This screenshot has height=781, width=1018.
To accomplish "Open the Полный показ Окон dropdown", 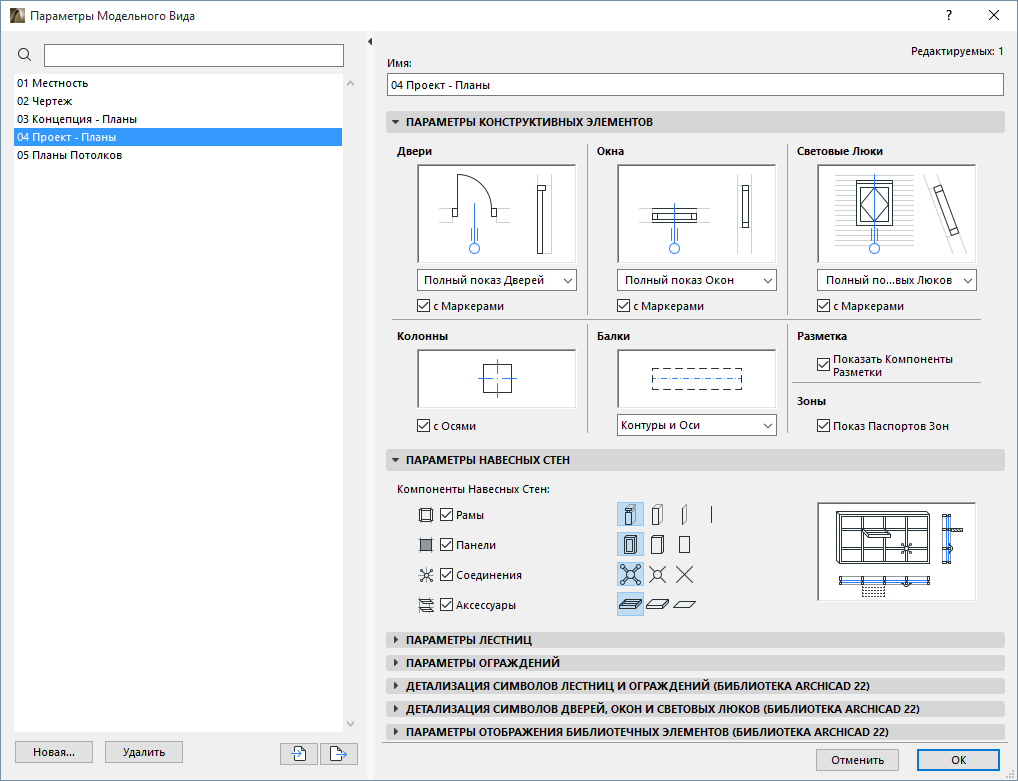I will (696, 280).
